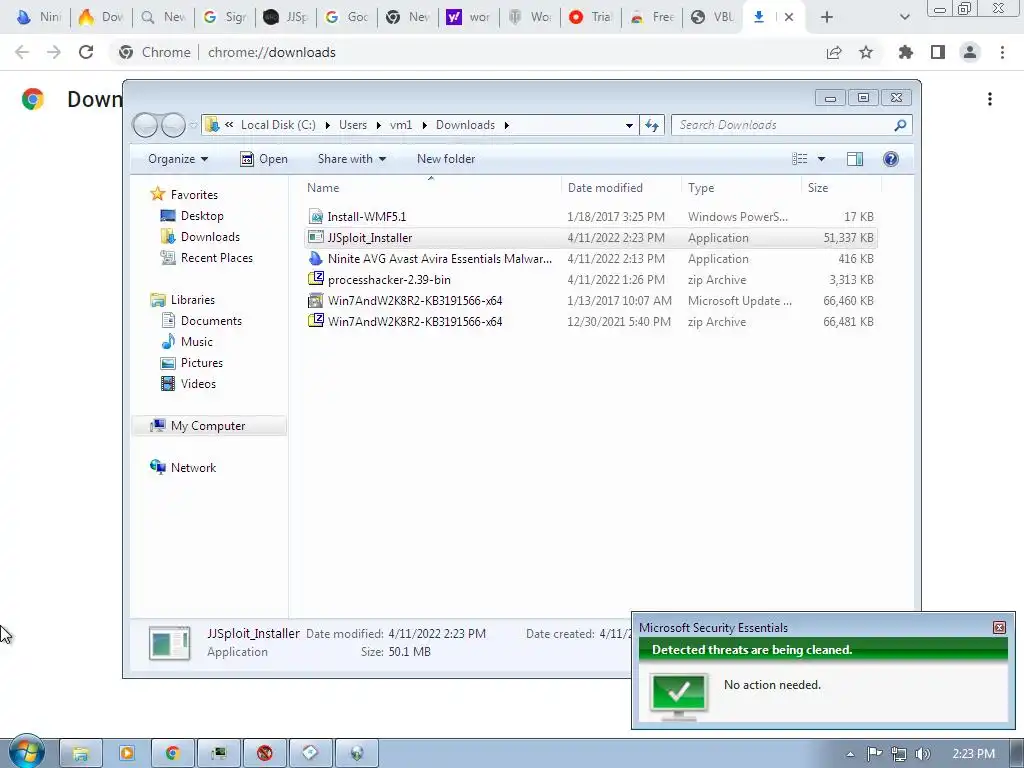The width and height of the screenshot is (1024, 768).
Task: Click the Explorer Back navigation button
Action: [x=145, y=125]
